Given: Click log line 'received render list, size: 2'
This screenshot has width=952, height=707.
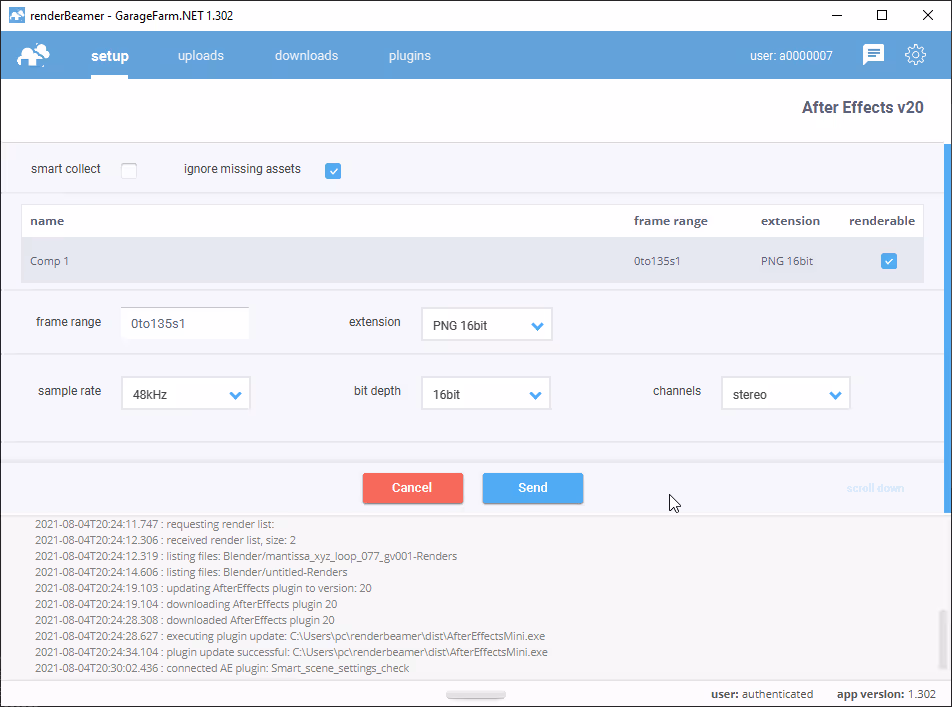Looking at the screenshot, I should 165,540.
